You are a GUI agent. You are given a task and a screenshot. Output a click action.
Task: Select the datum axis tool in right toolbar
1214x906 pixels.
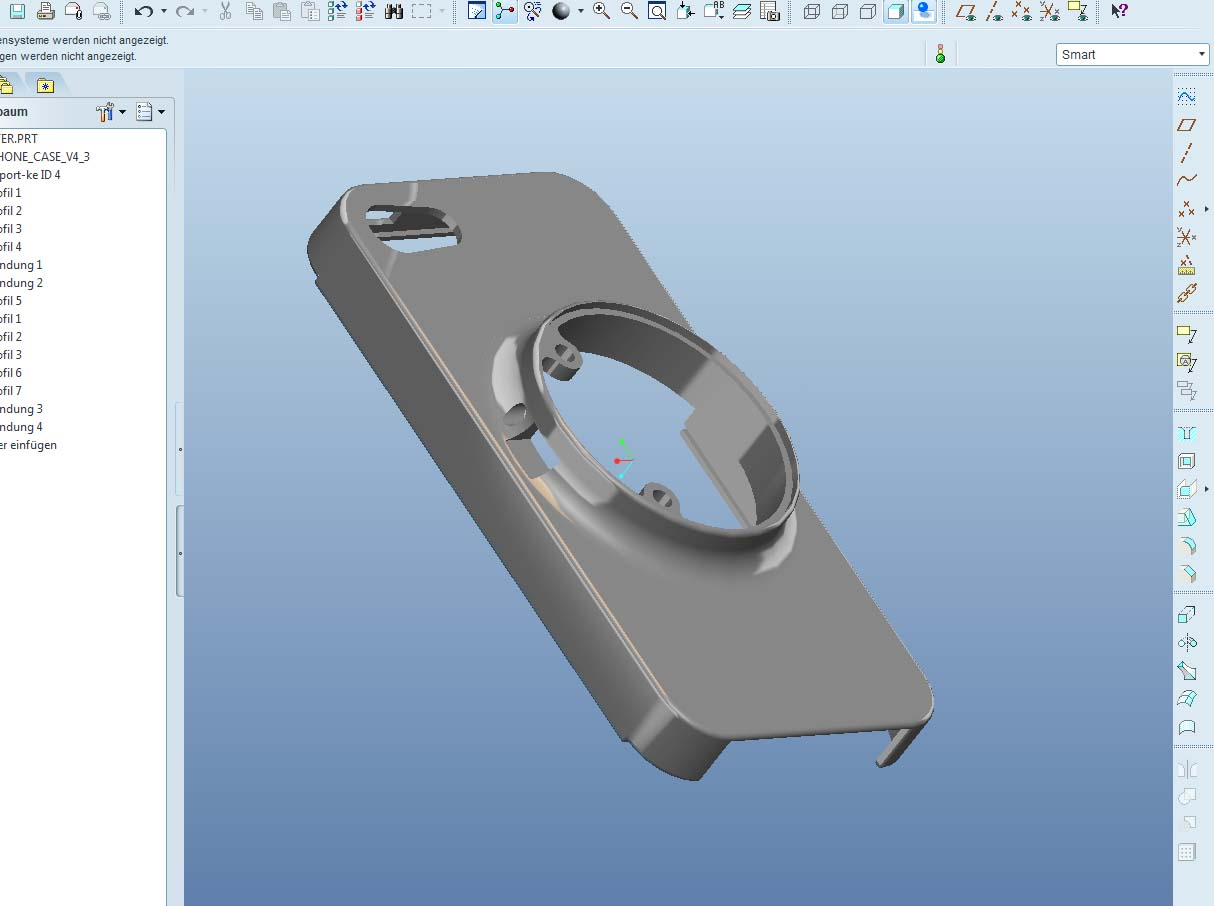[x=1187, y=153]
